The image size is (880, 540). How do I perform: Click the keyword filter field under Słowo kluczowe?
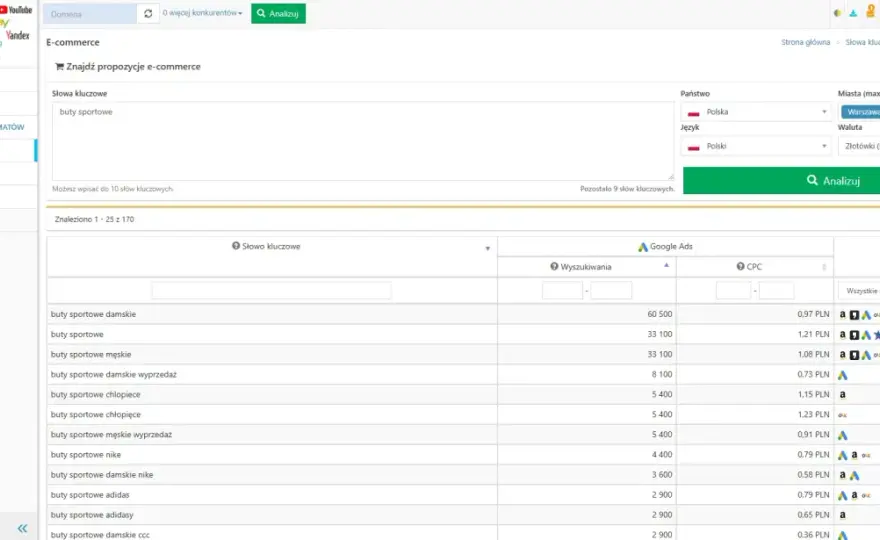click(x=271, y=290)
